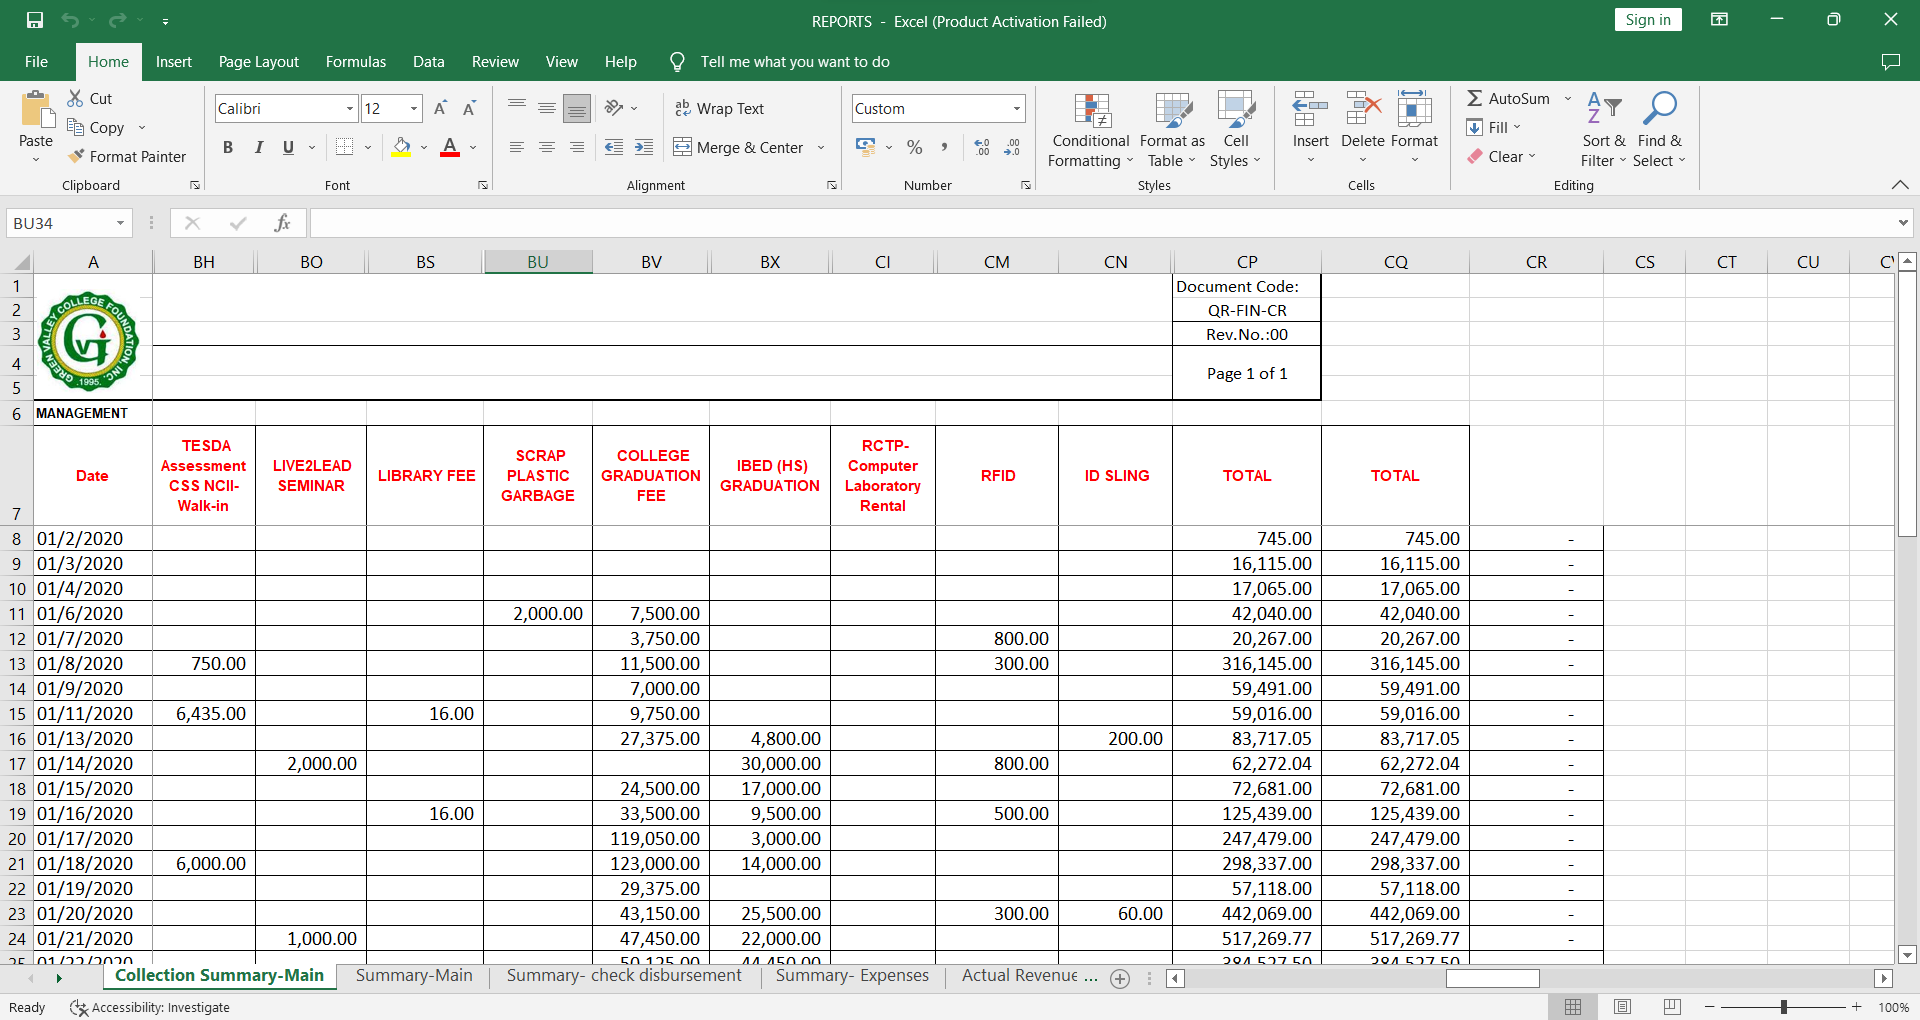Click the Fill button in Editing group
The height and width of the screenshot is (1020, 1920).
tap(1494, 127)
